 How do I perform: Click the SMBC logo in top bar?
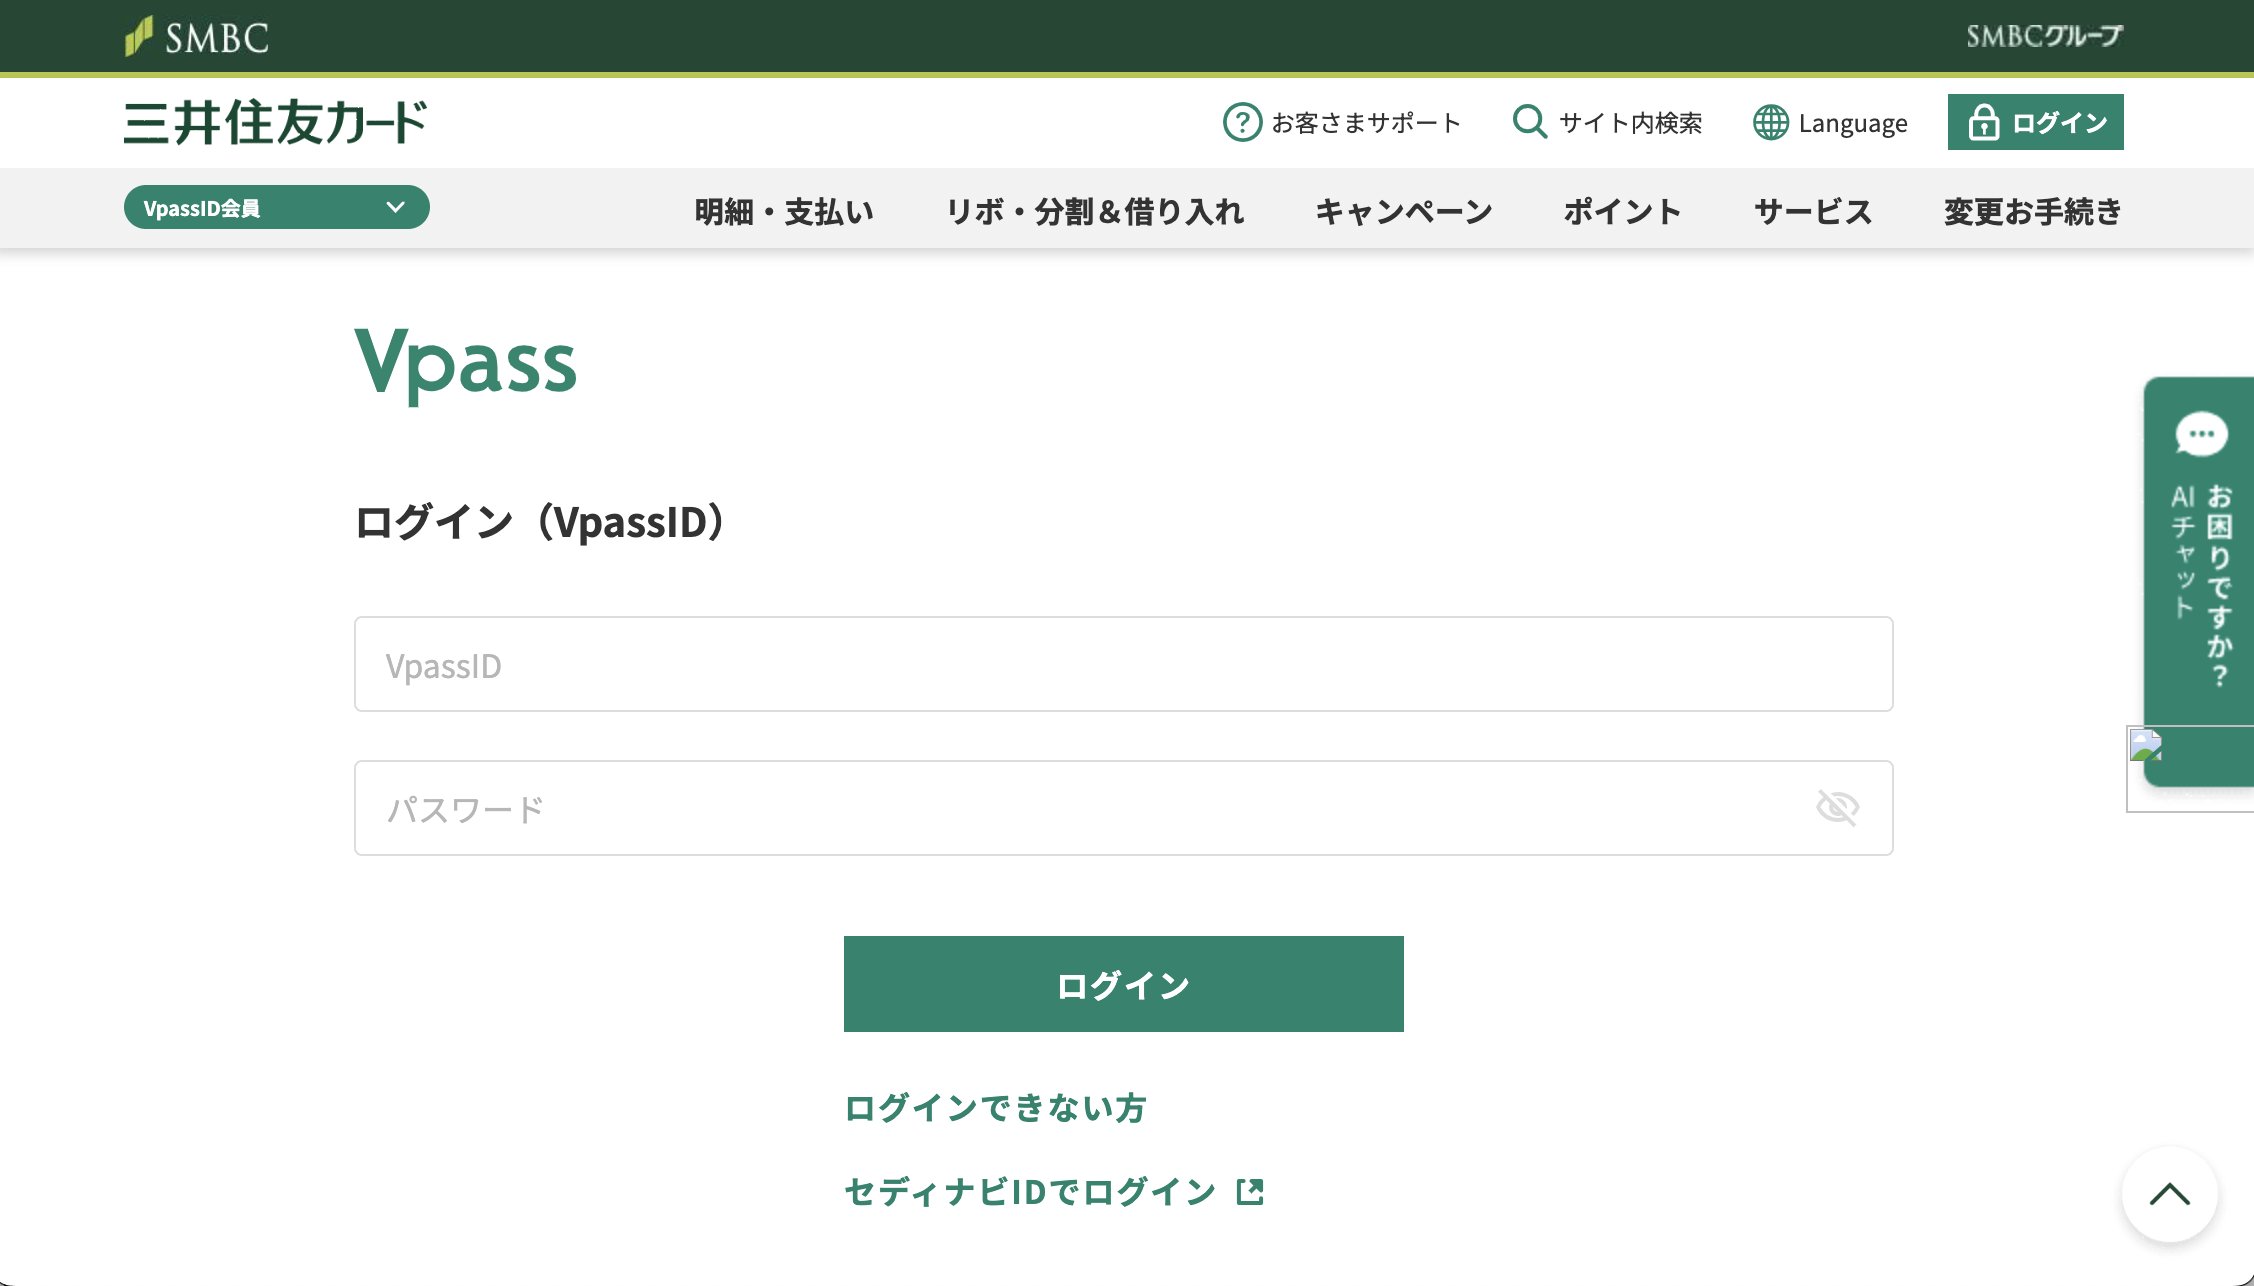[197, 37]
